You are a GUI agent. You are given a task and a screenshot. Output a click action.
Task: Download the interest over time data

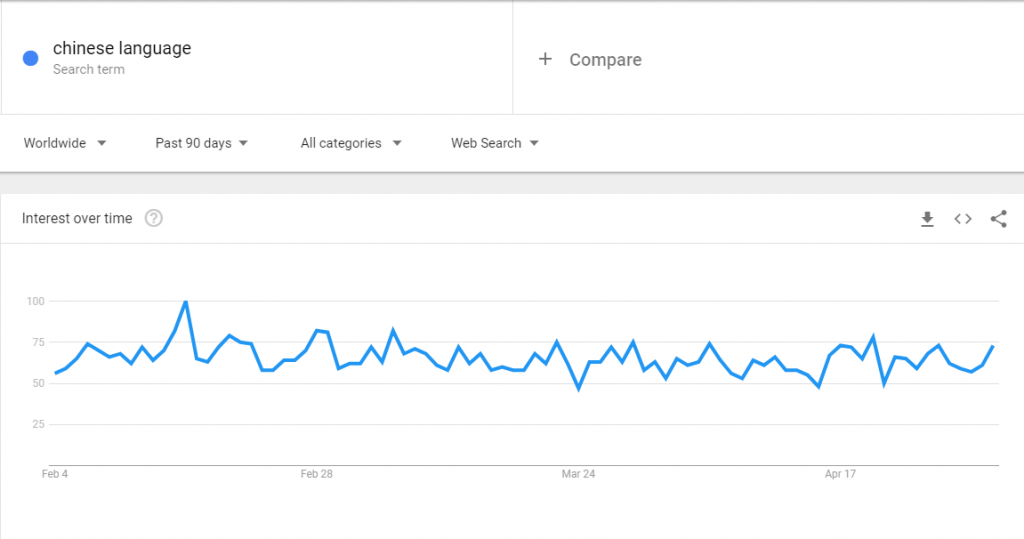pyautogui.click(x=927, y=219)
